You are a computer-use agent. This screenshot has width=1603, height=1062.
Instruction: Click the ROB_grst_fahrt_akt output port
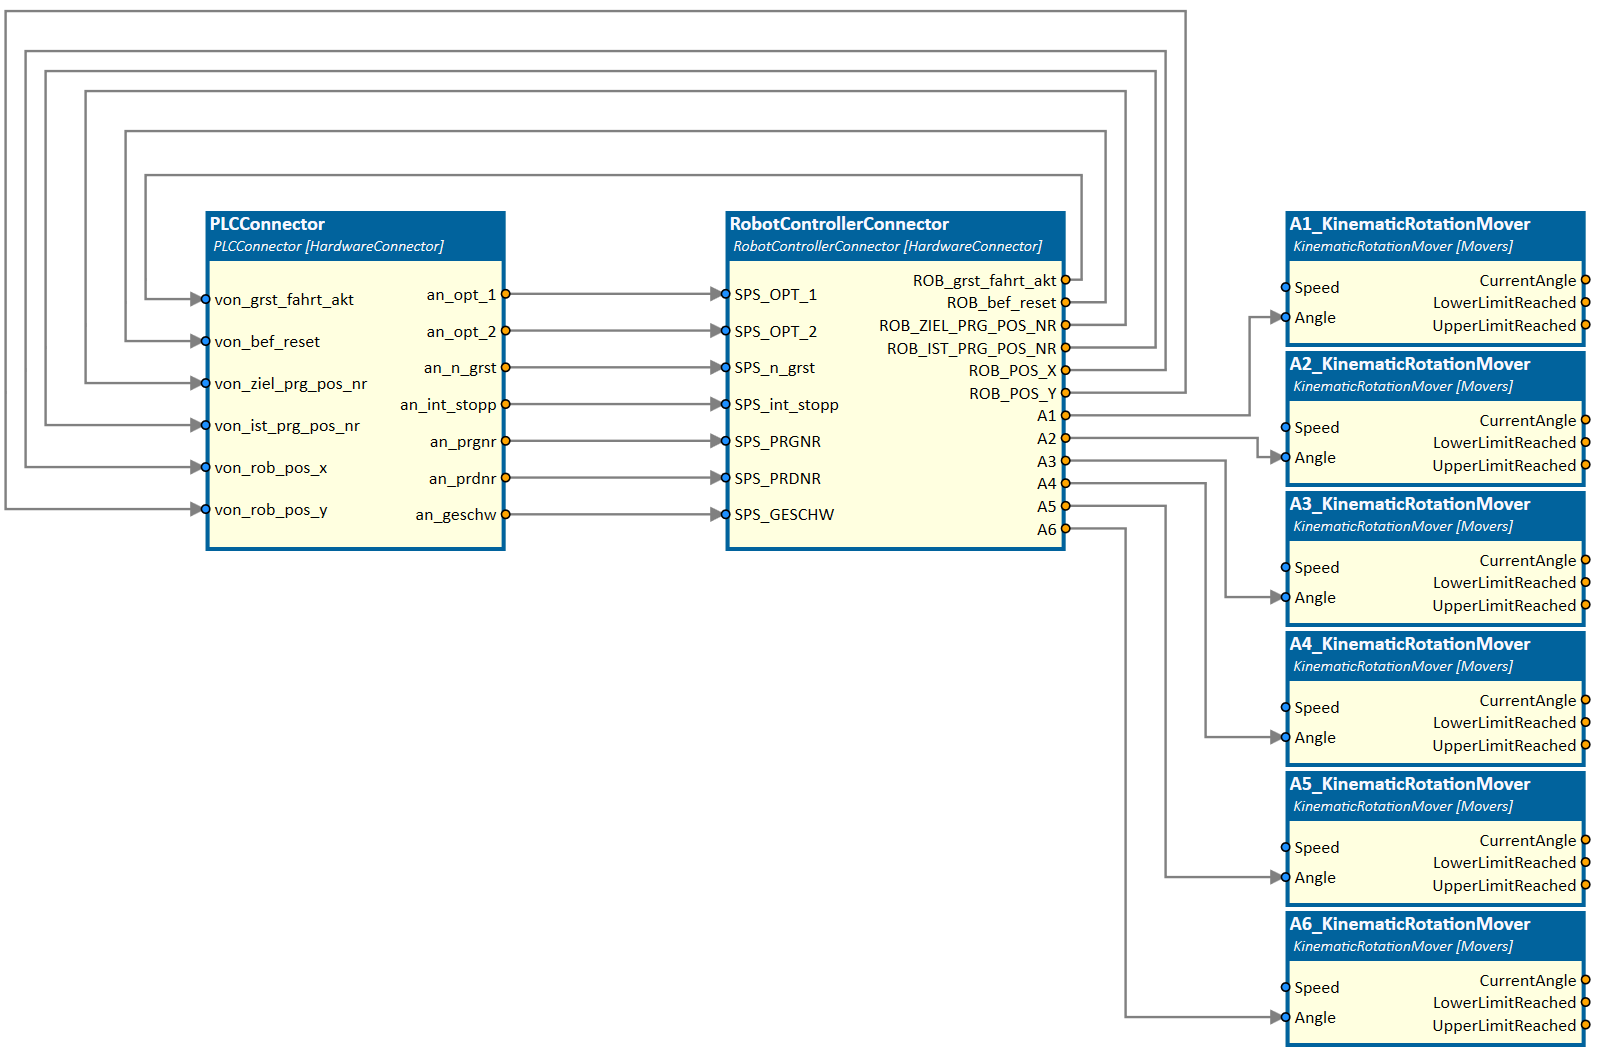(1065, 280)
